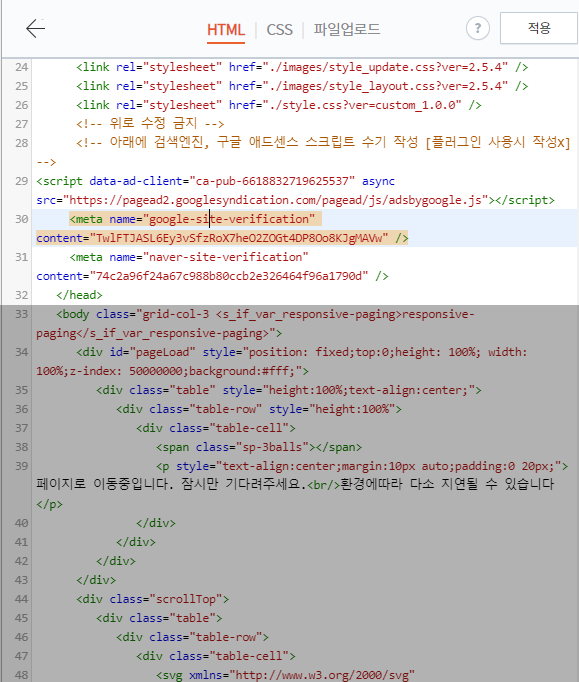Select line number 39 in gutter
Viewport: 579px width, 682px height.
(x=21, y=466)
